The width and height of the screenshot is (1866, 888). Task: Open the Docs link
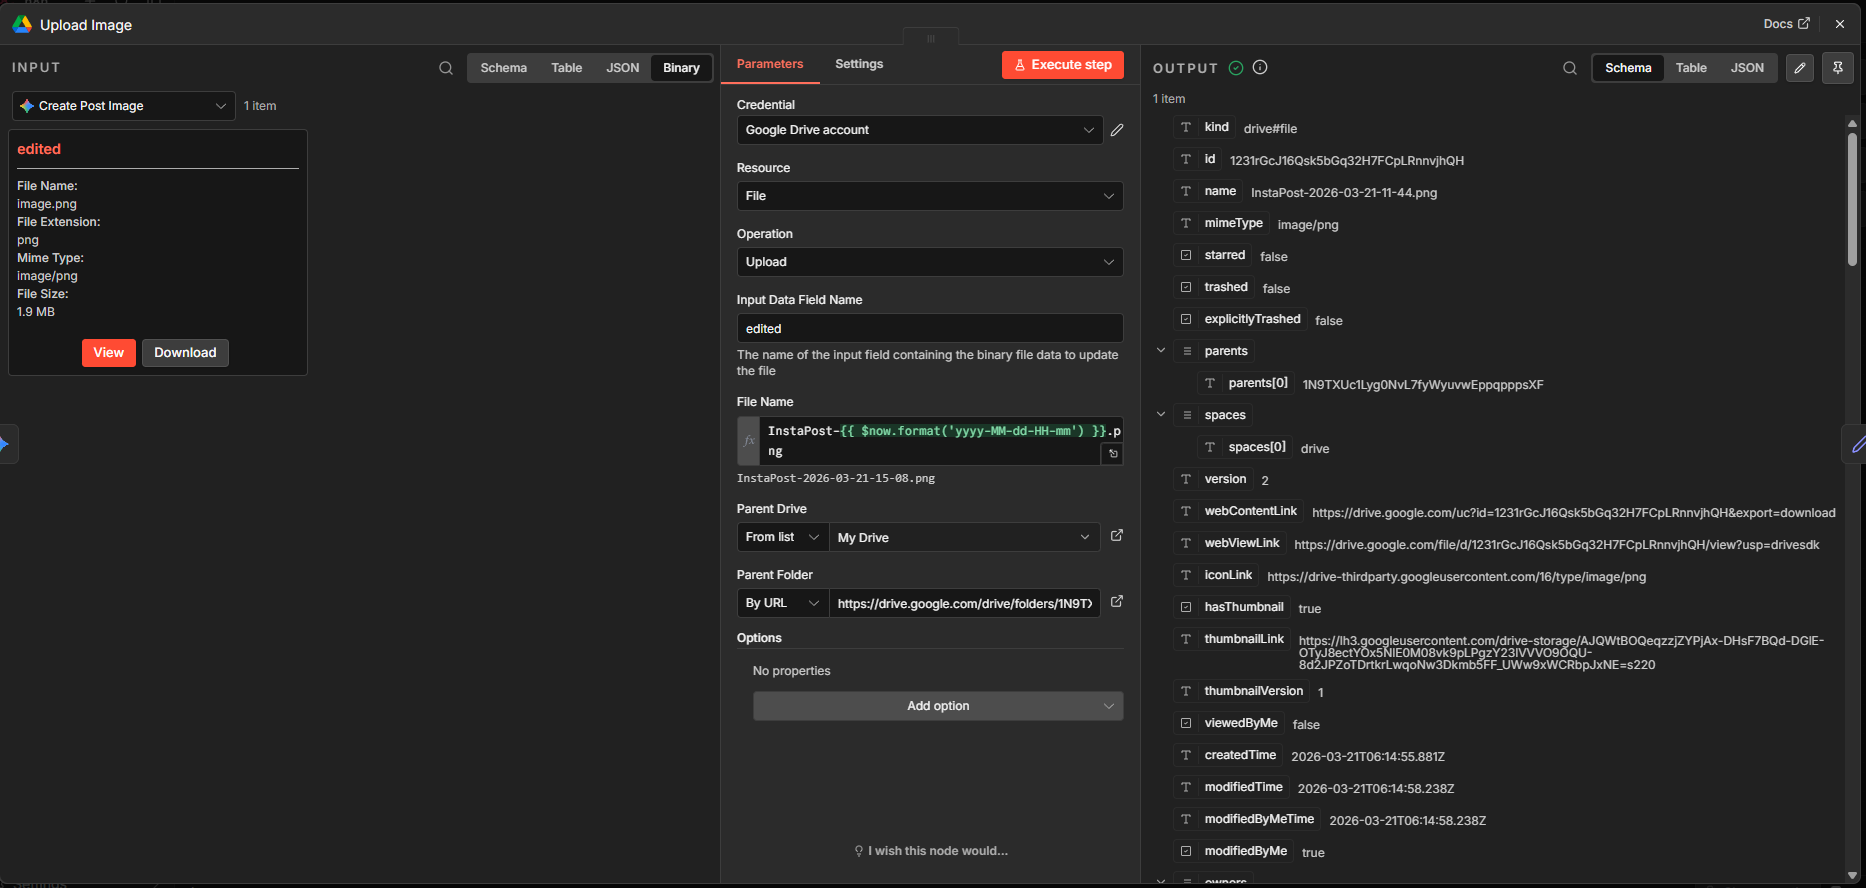1786,24
